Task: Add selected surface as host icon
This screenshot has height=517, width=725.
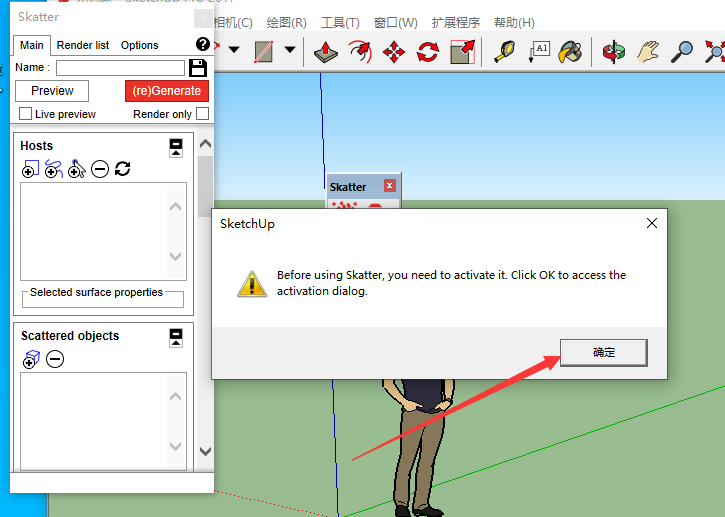Action: [x=31, y=169]
